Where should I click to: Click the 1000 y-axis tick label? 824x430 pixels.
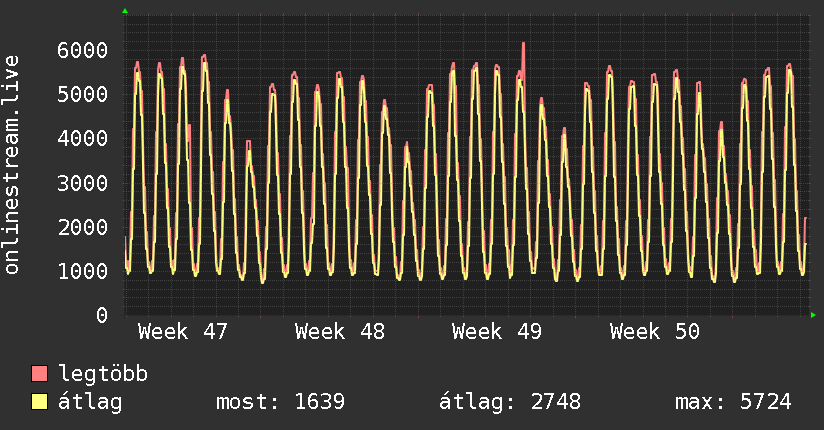tap(83, 271)
